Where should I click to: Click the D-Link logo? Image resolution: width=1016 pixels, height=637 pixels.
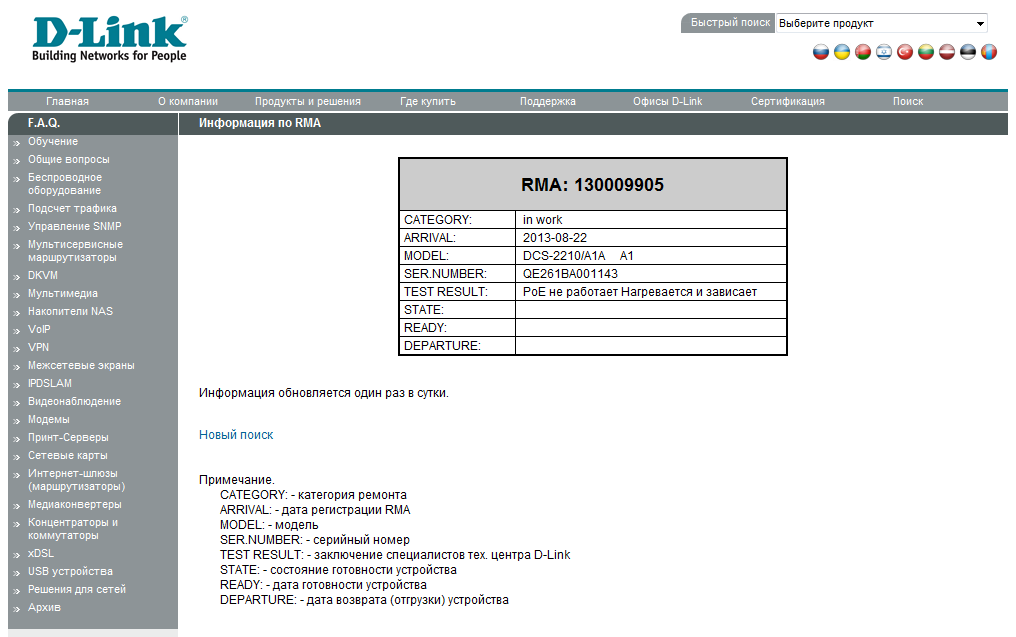[110, 39]
